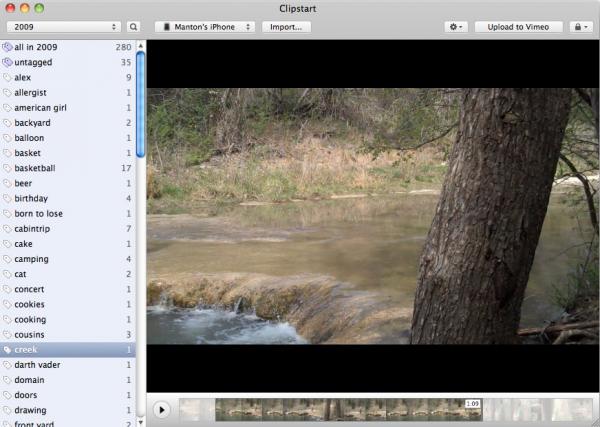The image size is (600, 427).
Task: Select the 'cooking' tag
Action: click(68, 319)
